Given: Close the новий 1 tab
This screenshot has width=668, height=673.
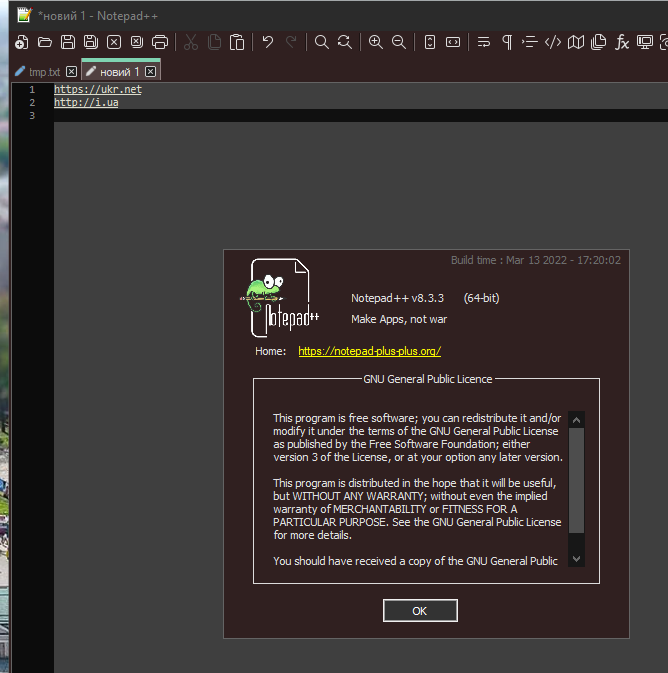Looking at the screenshot, I should coord(150,72).
